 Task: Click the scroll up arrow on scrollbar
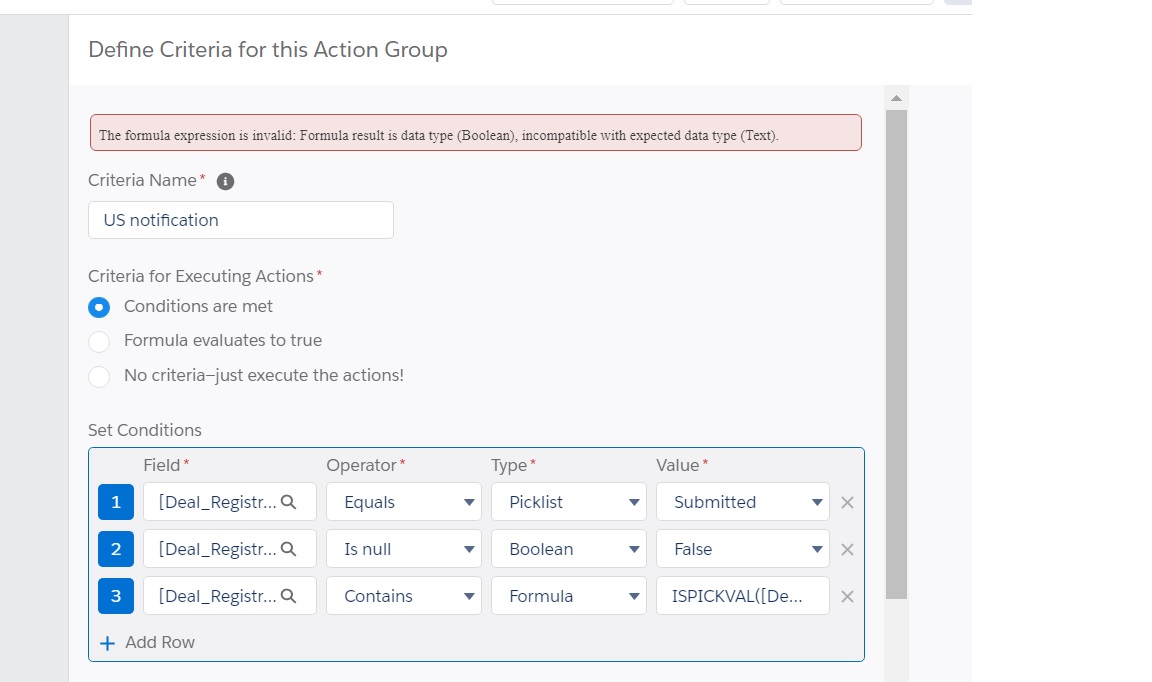(896, 98)
